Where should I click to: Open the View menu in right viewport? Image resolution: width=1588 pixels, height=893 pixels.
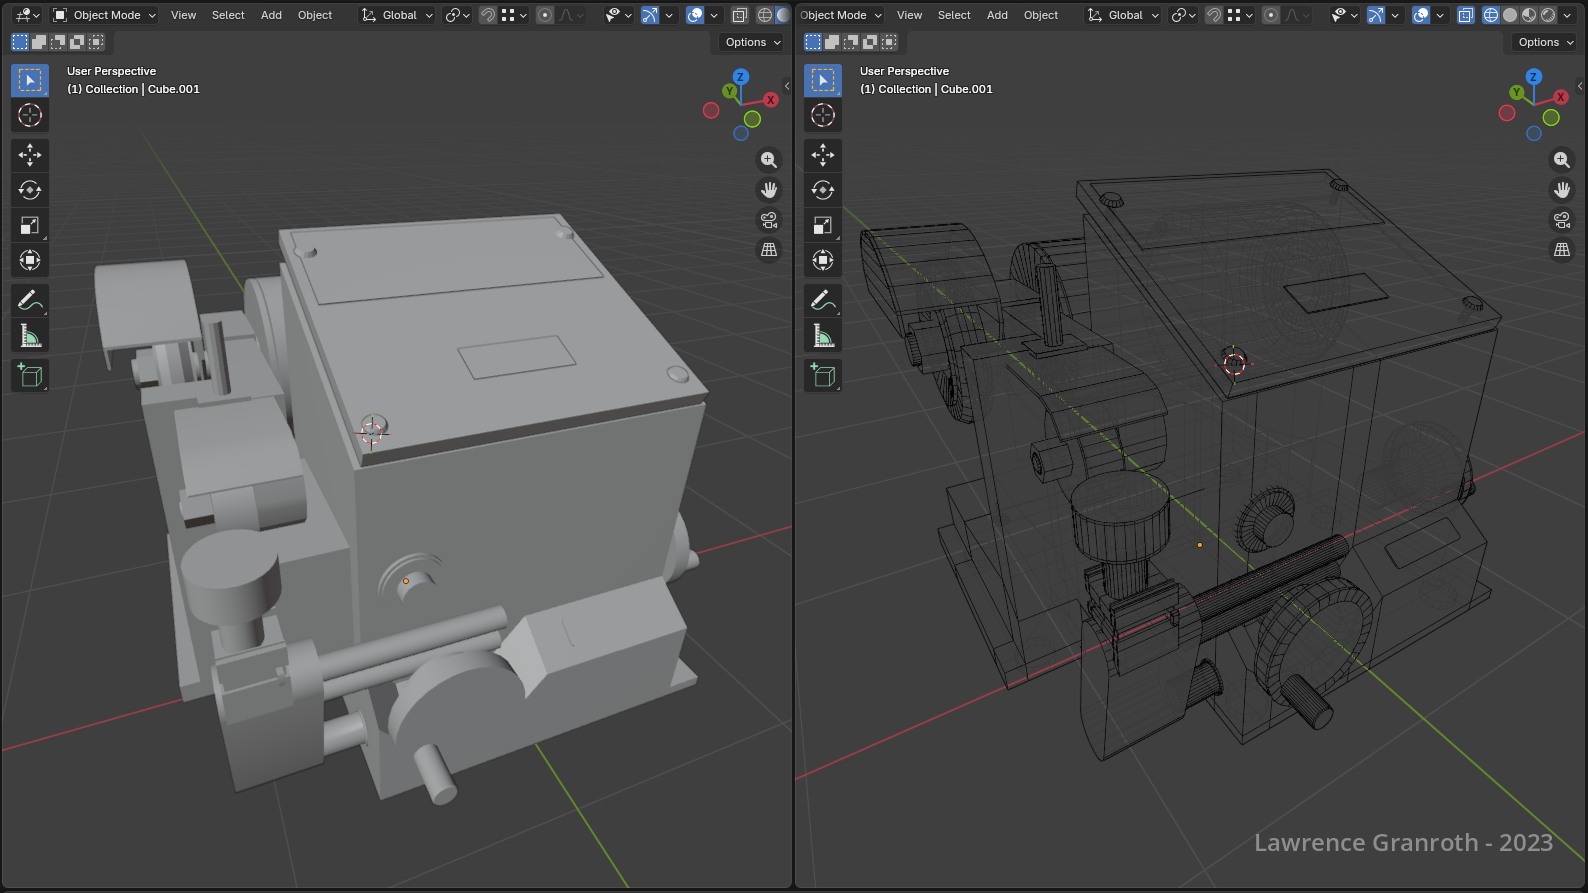click(x=909, y=15)
